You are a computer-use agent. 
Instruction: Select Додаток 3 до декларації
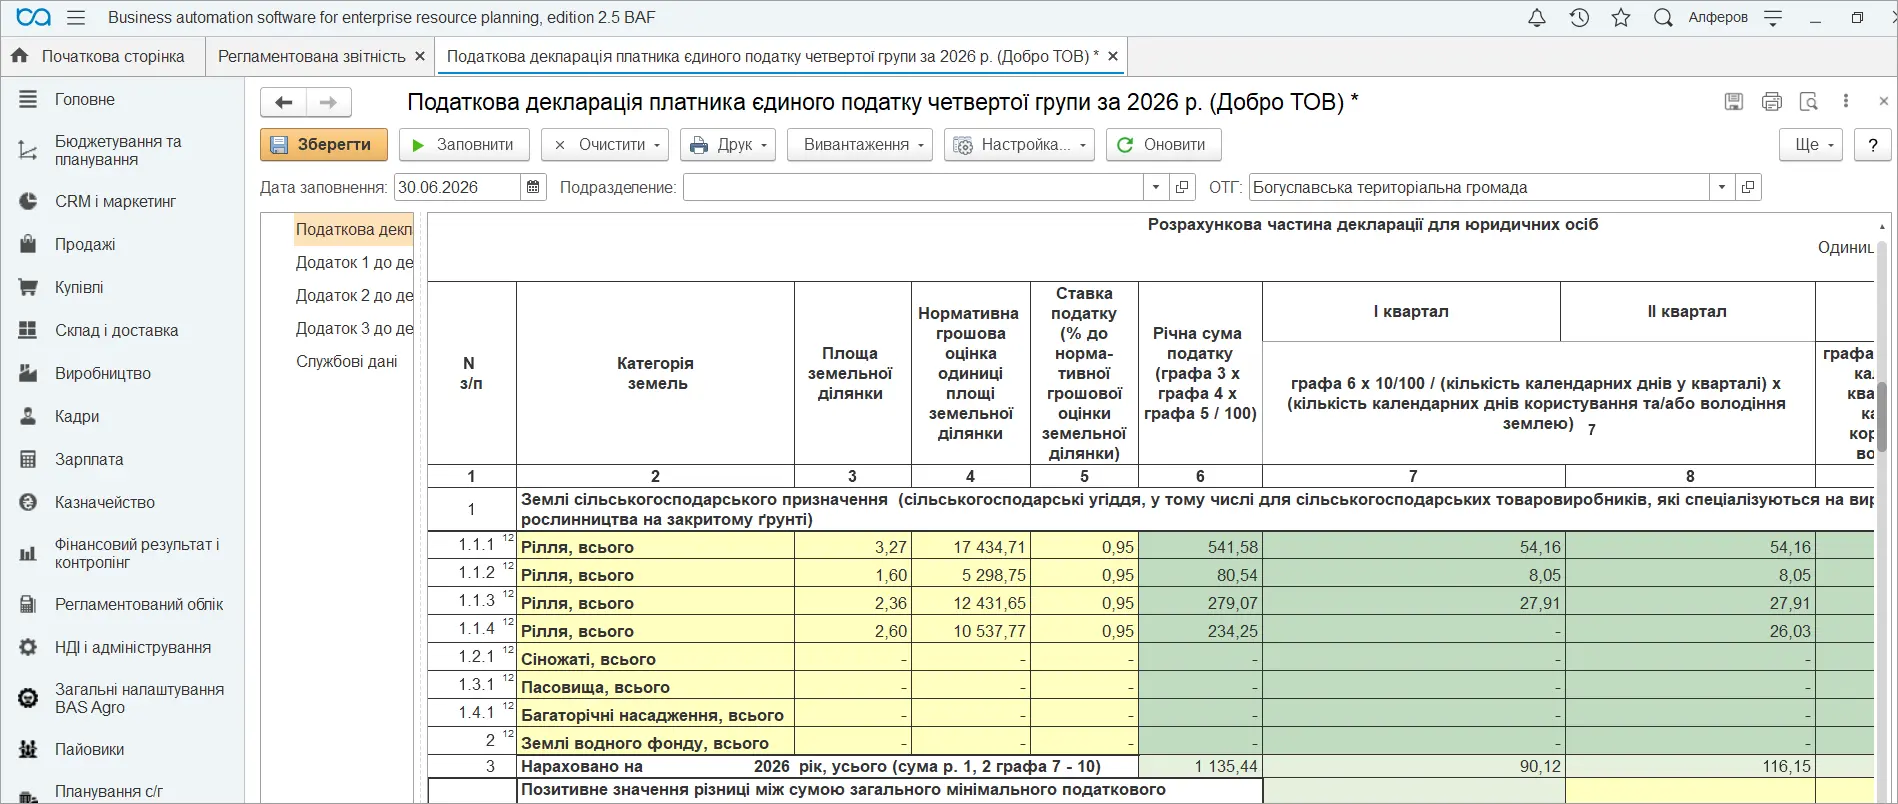[x=354, y=328]
